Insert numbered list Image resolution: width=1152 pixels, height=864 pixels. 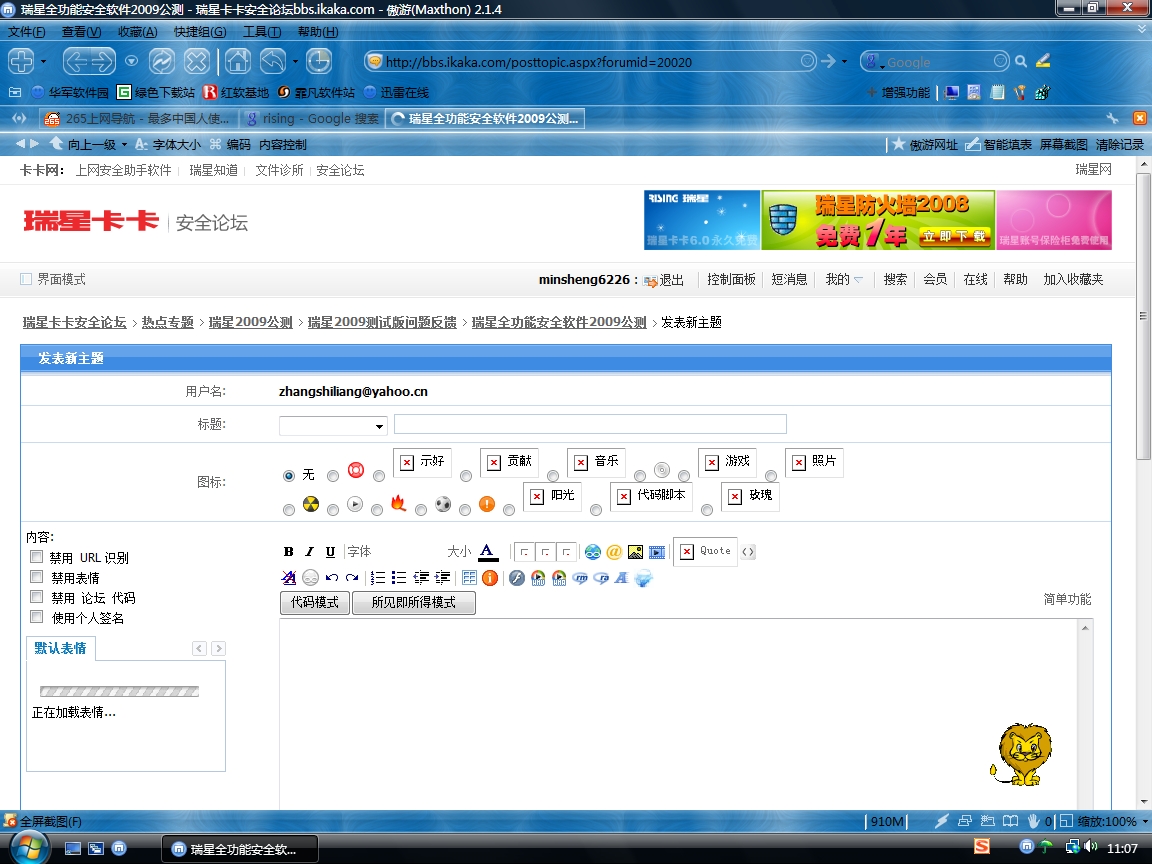pyautogui.click(x=378, y=578)
